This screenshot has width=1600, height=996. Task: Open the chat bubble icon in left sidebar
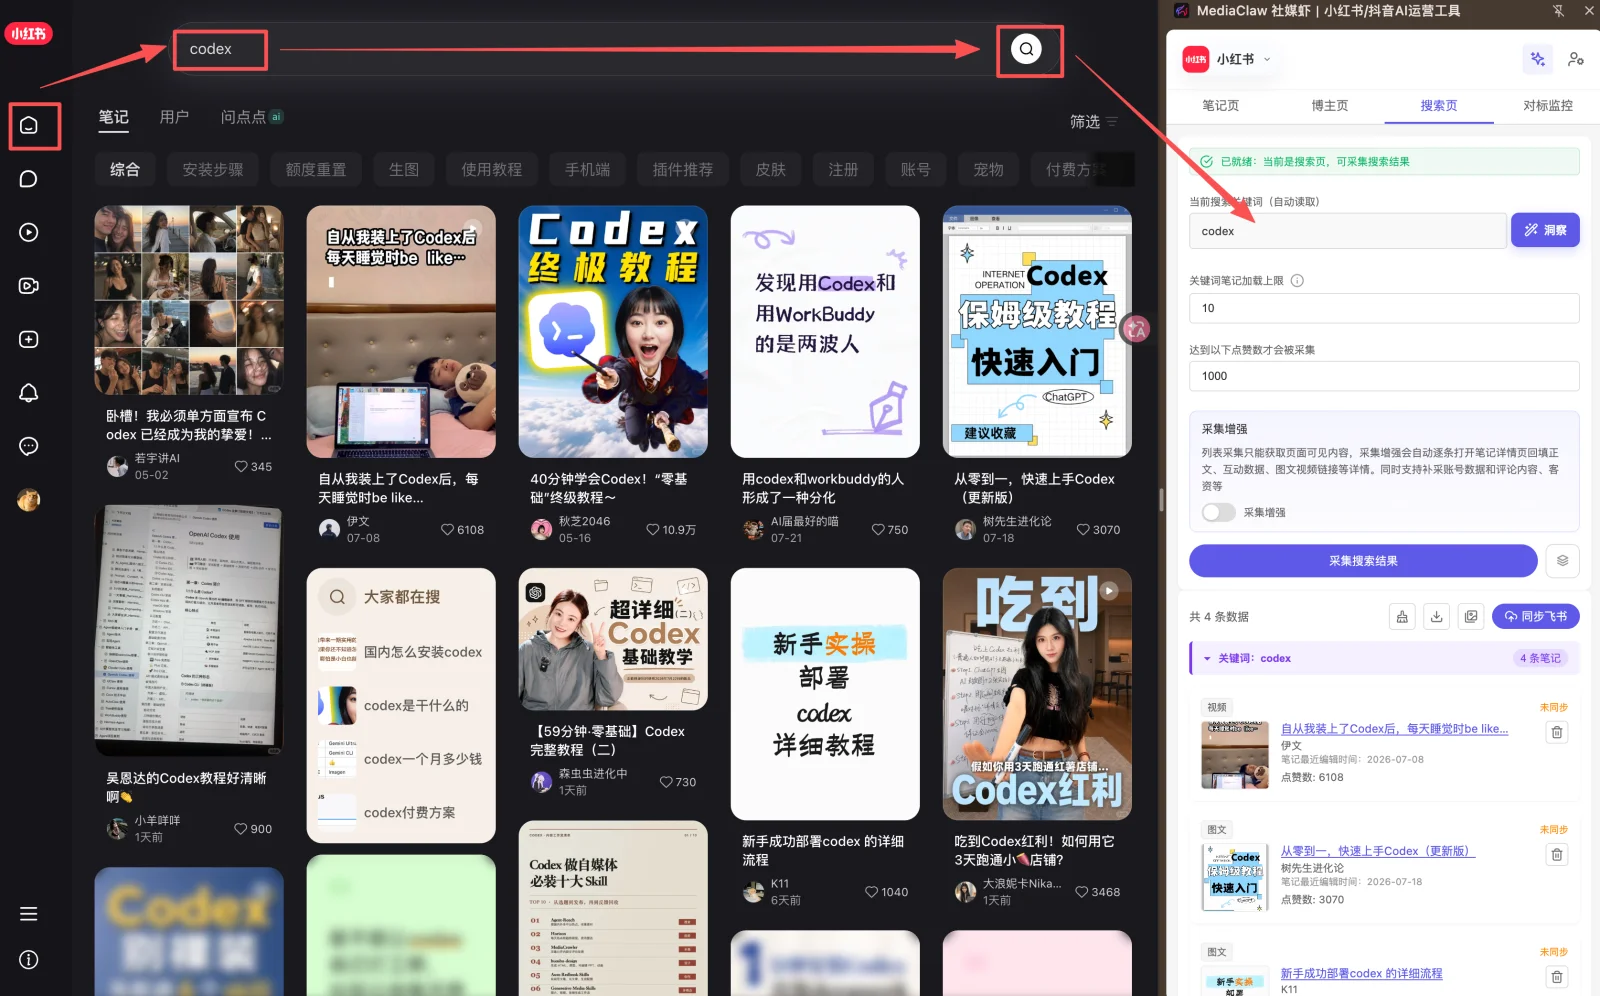point(29,179)
